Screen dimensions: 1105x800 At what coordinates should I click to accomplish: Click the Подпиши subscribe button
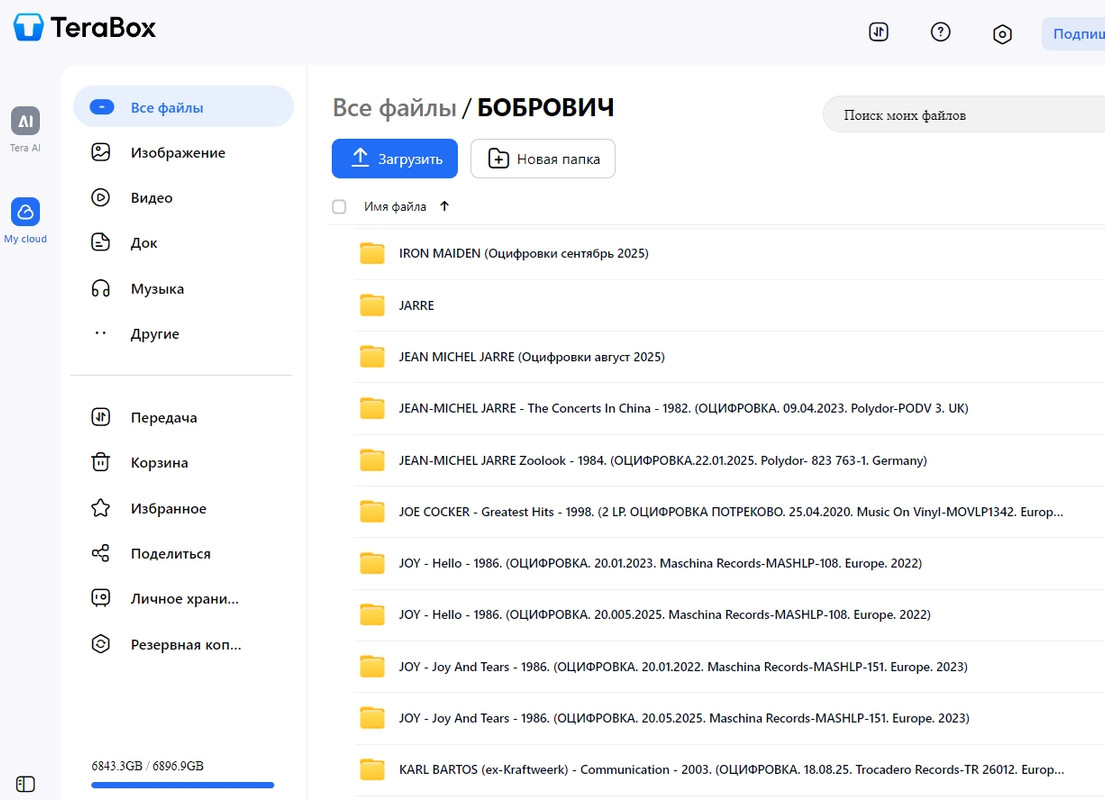1073,34
